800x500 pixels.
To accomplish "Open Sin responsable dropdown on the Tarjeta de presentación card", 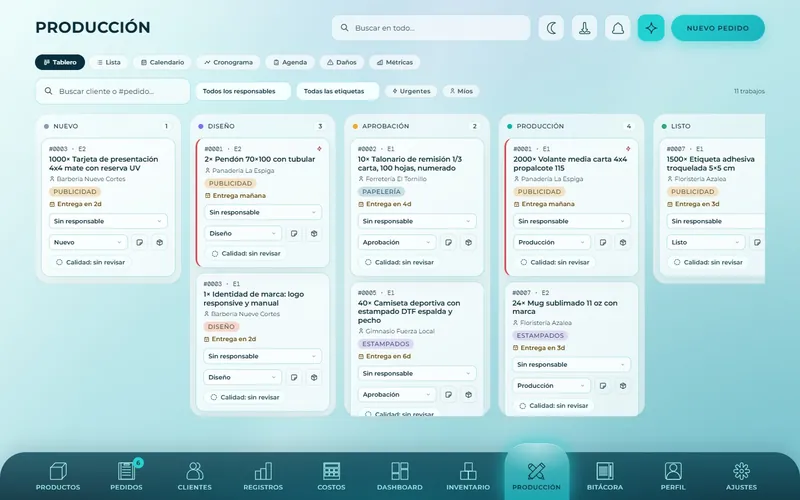I will (x=108, y=221).
